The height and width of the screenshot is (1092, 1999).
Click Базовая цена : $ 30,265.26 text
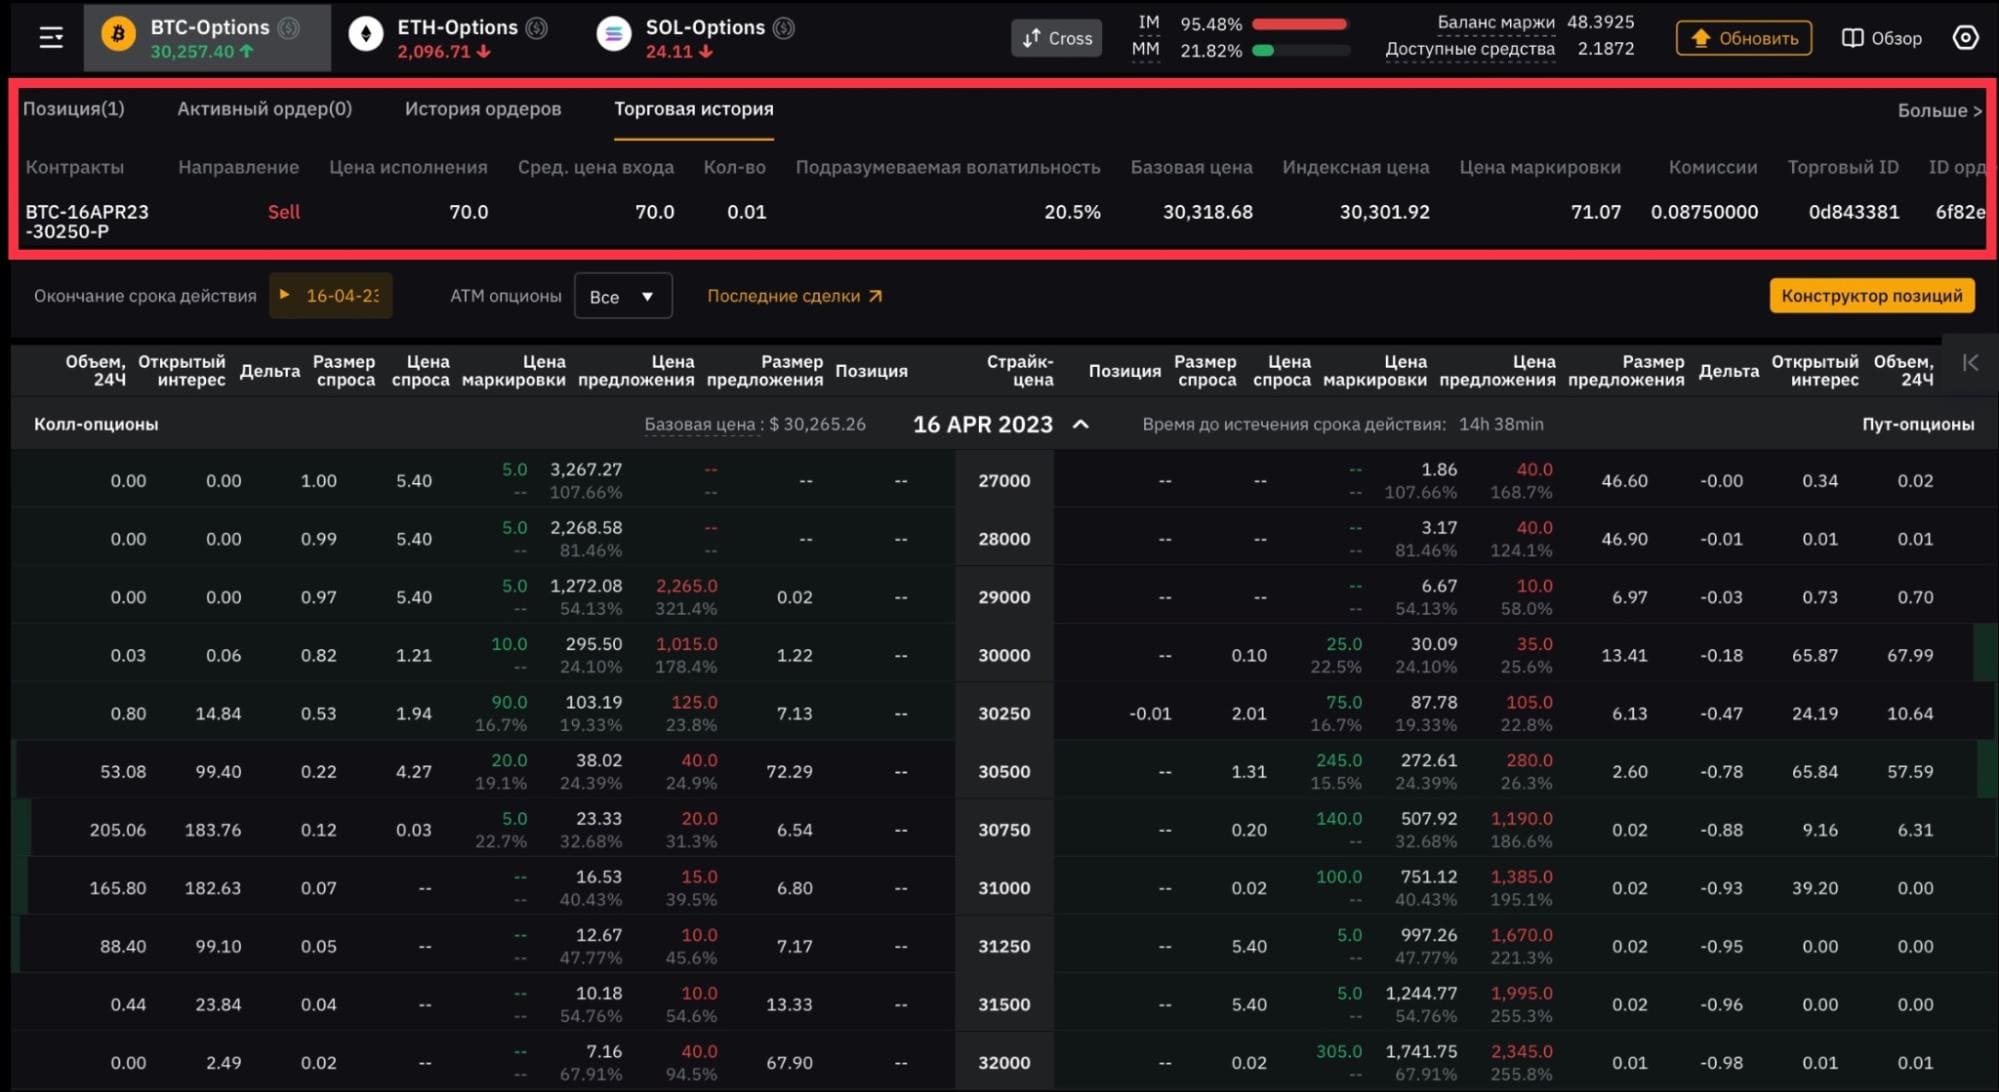(x=755, y=424)
